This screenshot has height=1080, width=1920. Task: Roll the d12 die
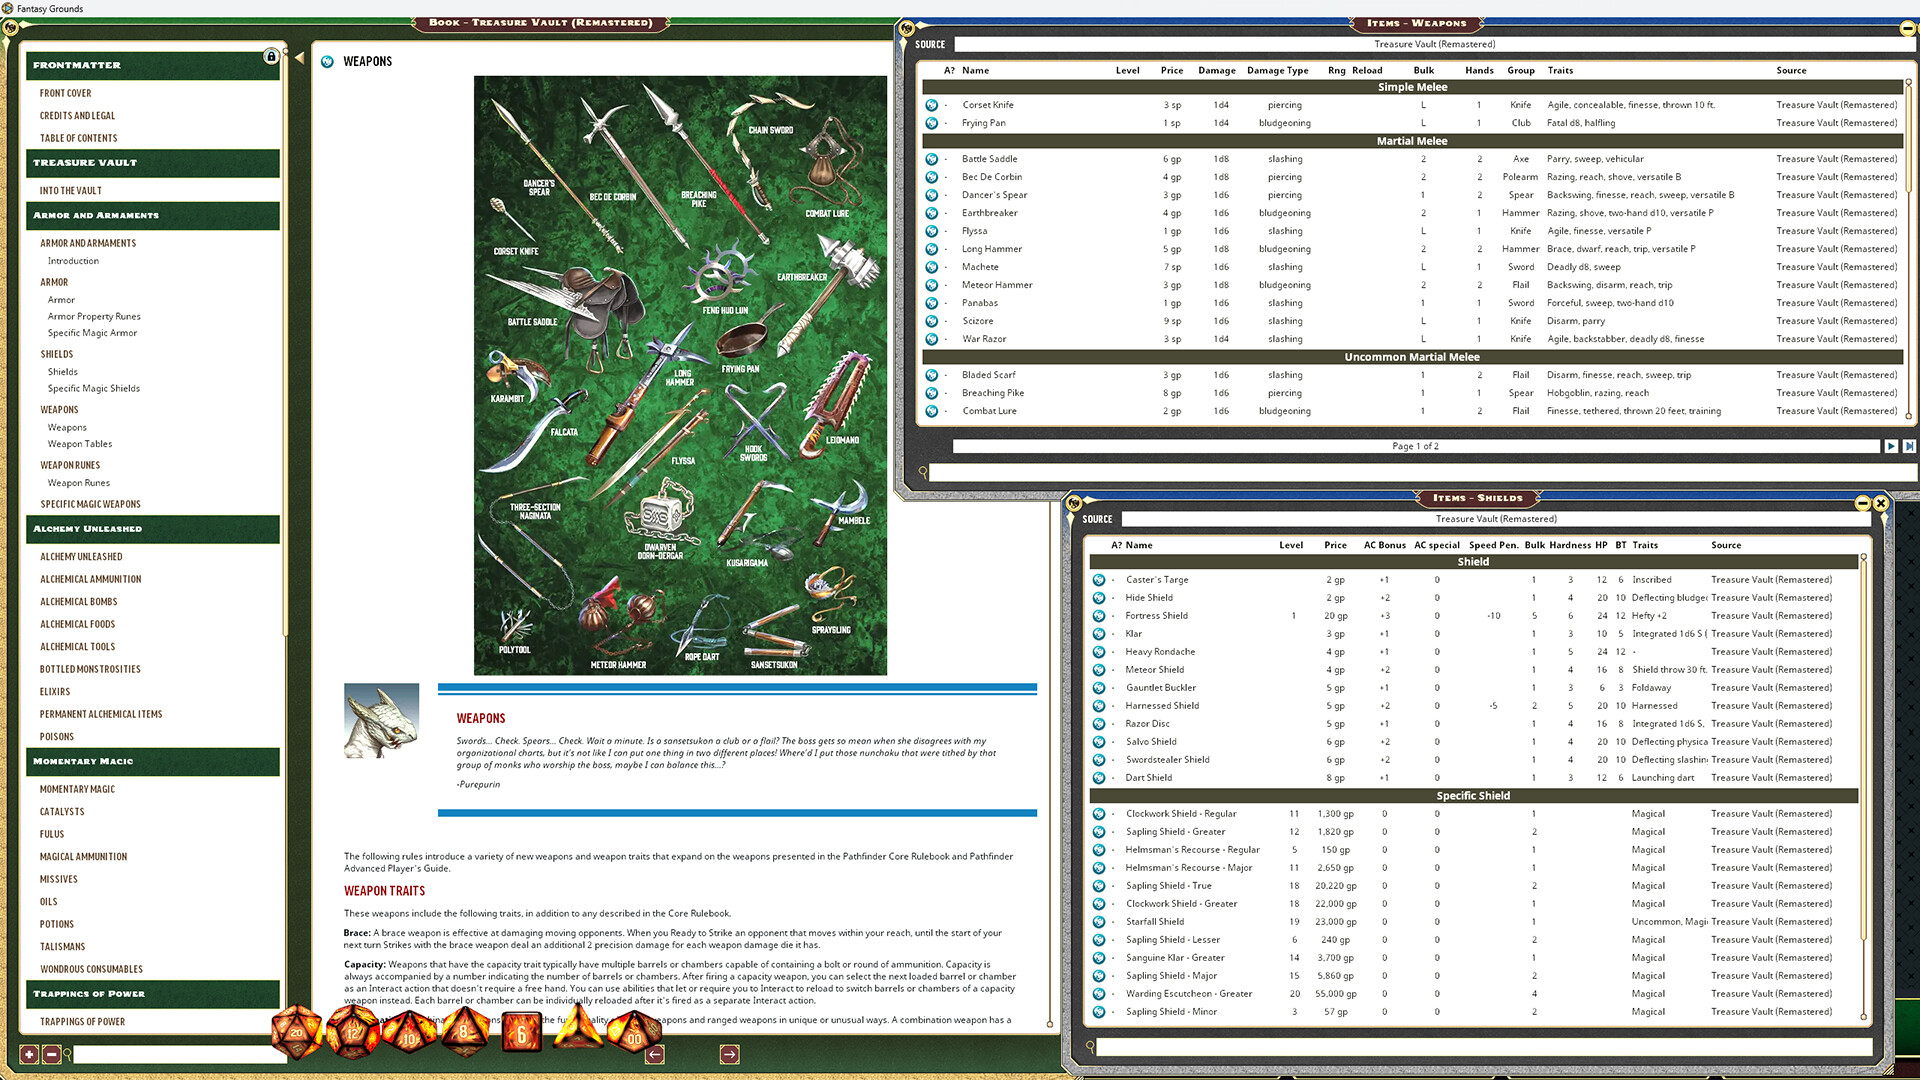point(352,1033)
